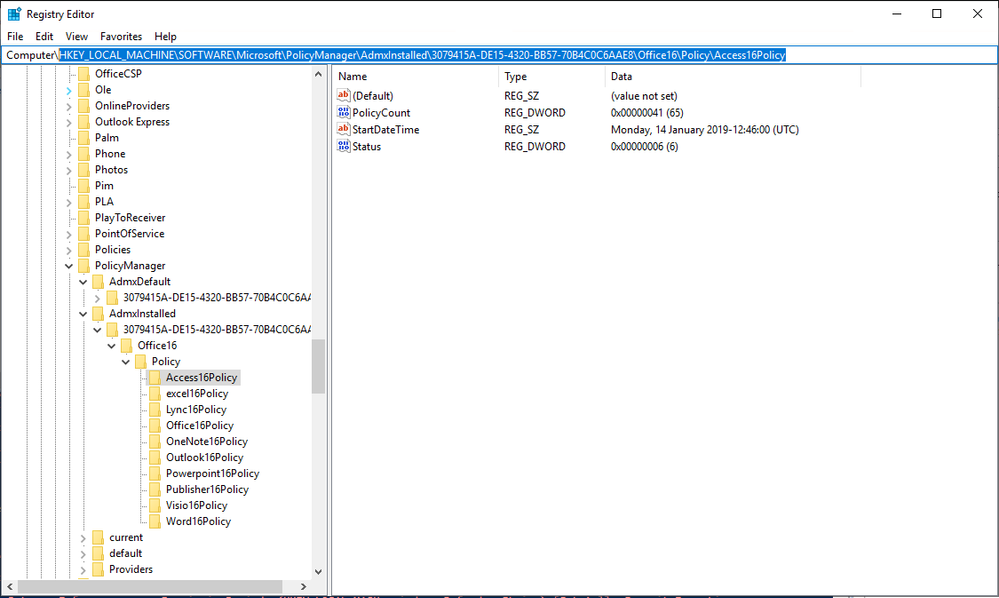Expand the 3079415A key under AdmxDefault
The width and height of the screenshot is (999, 598).
pos(97,298)
